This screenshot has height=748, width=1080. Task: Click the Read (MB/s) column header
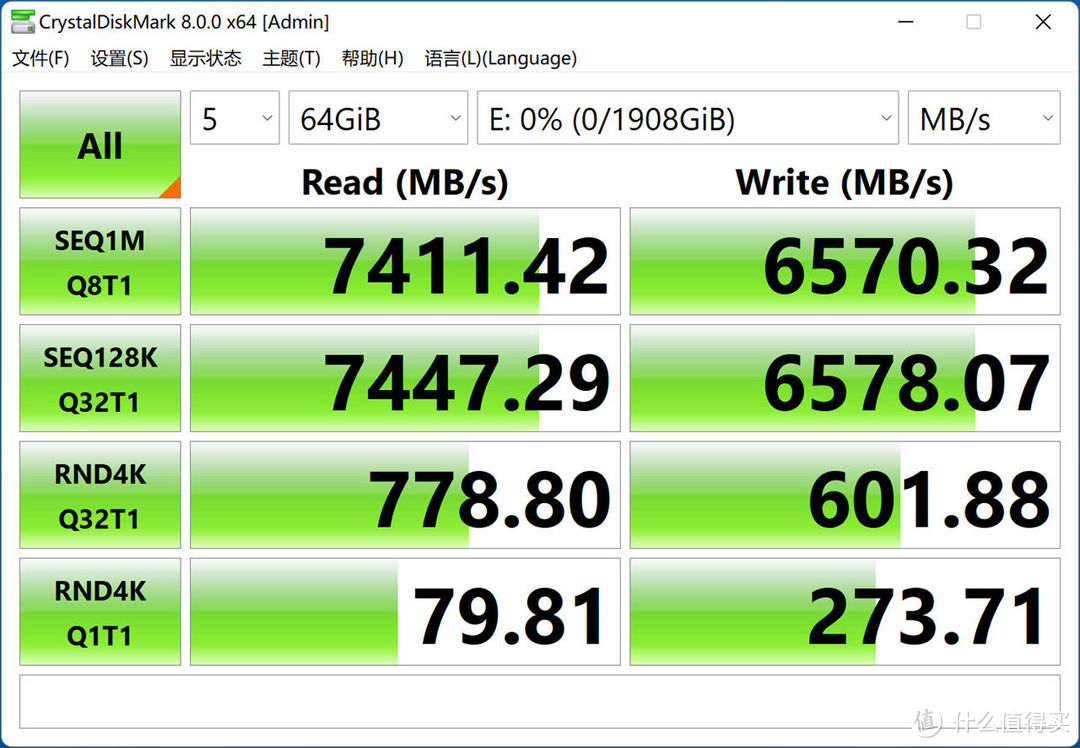405,183
